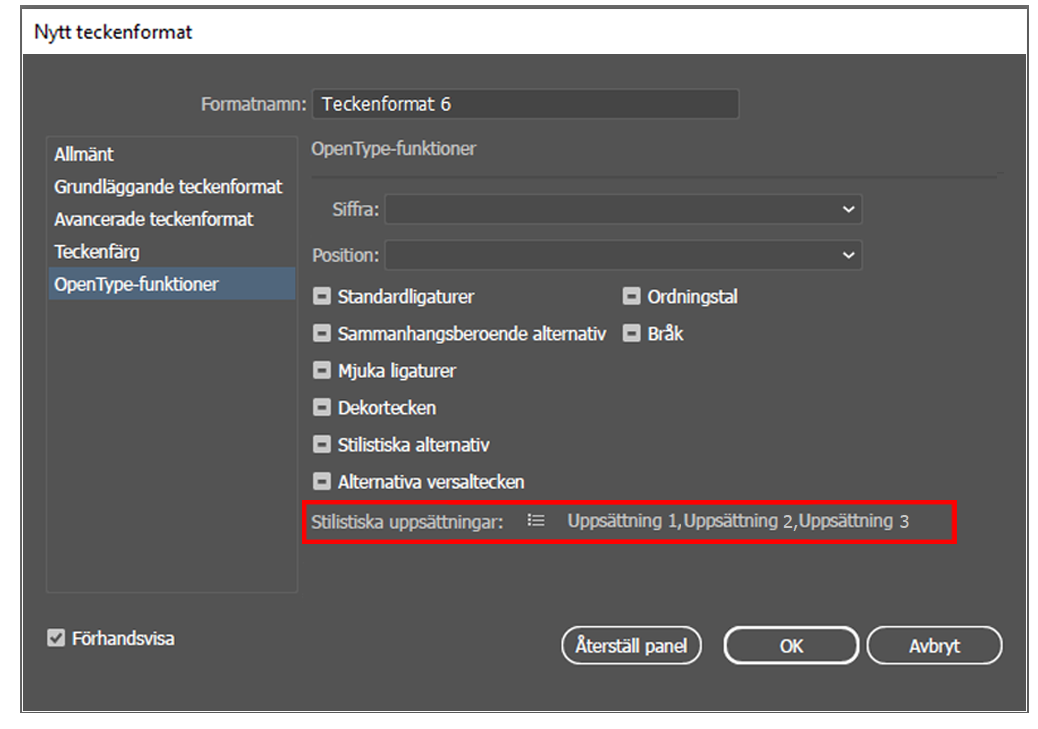Viewport: 1038px width, 729px height.
Task: Enable the Ordningstal option
Action: pyautogui.click(x=632, y=296)
